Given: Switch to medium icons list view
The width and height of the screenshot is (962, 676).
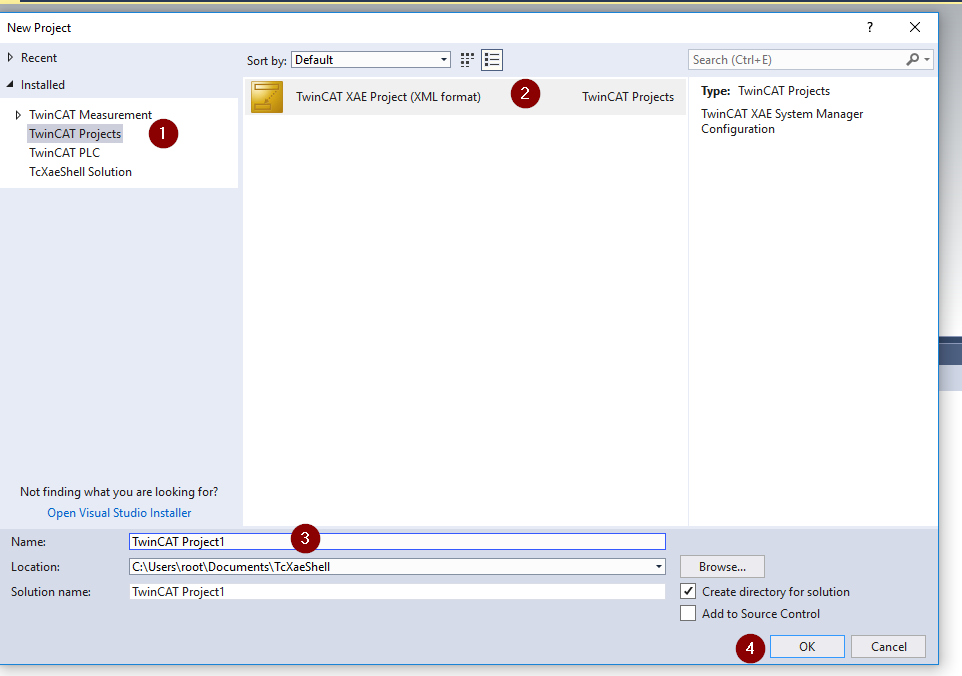Looking at the screenshot, I should pos(491,60).
